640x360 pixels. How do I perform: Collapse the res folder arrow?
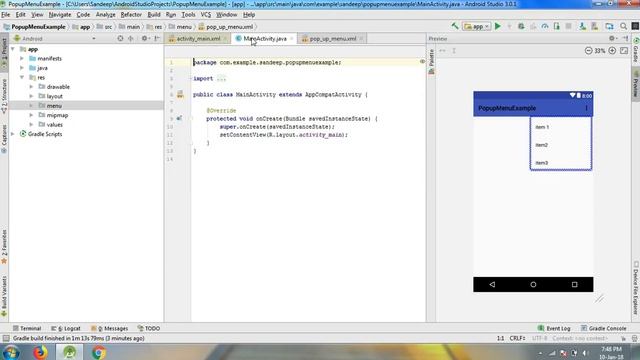coord(22,77)
